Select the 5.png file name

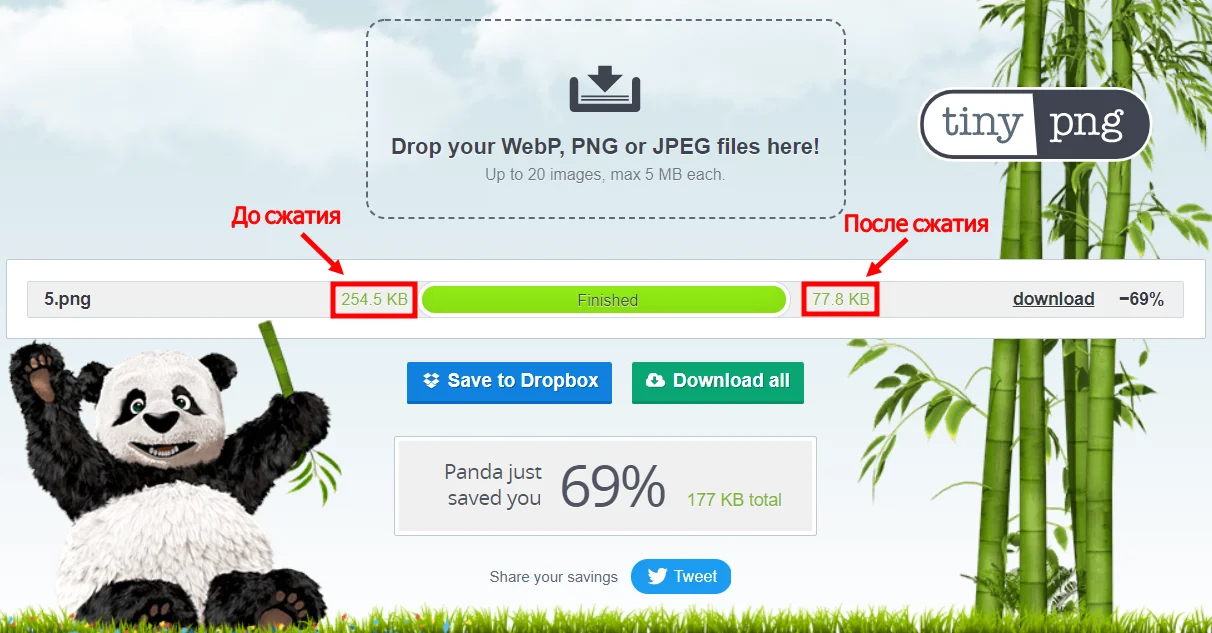(x=67, y=299)
